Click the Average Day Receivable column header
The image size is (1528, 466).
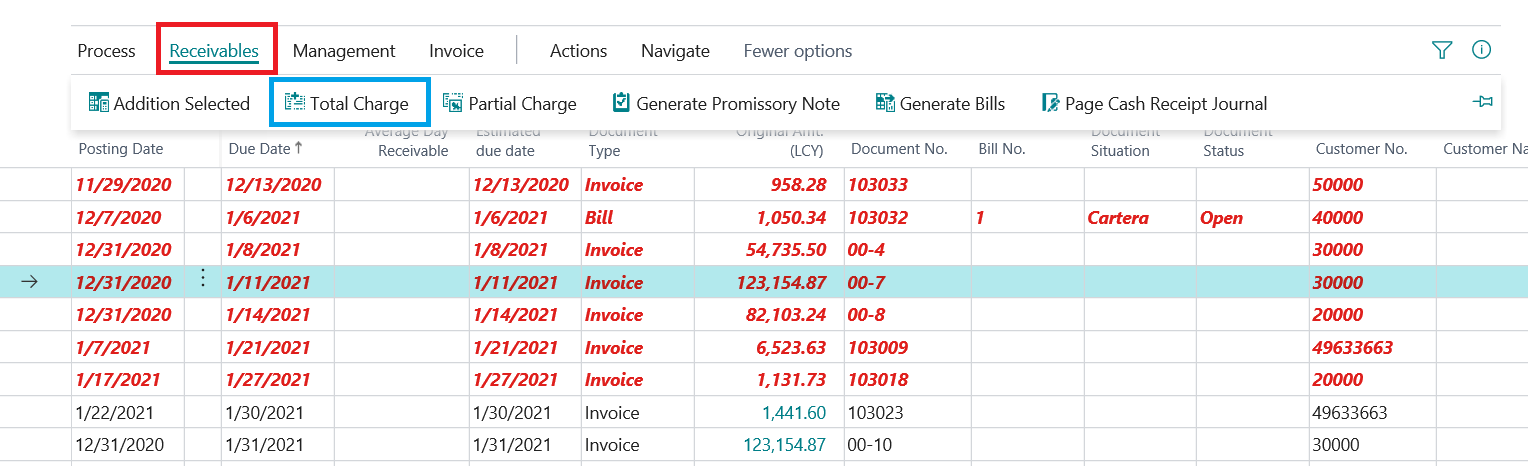pos(406,141)
